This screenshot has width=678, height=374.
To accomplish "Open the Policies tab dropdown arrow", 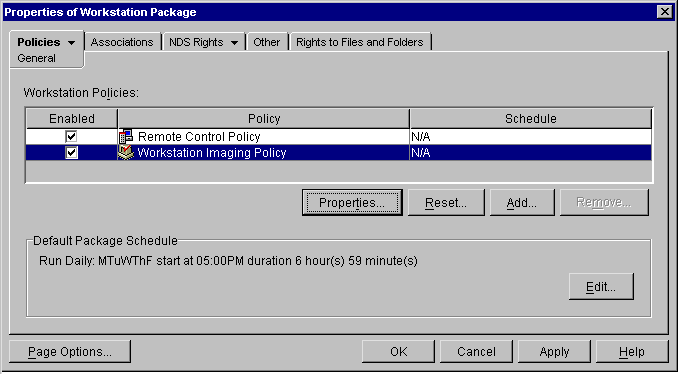I will 71,43.
